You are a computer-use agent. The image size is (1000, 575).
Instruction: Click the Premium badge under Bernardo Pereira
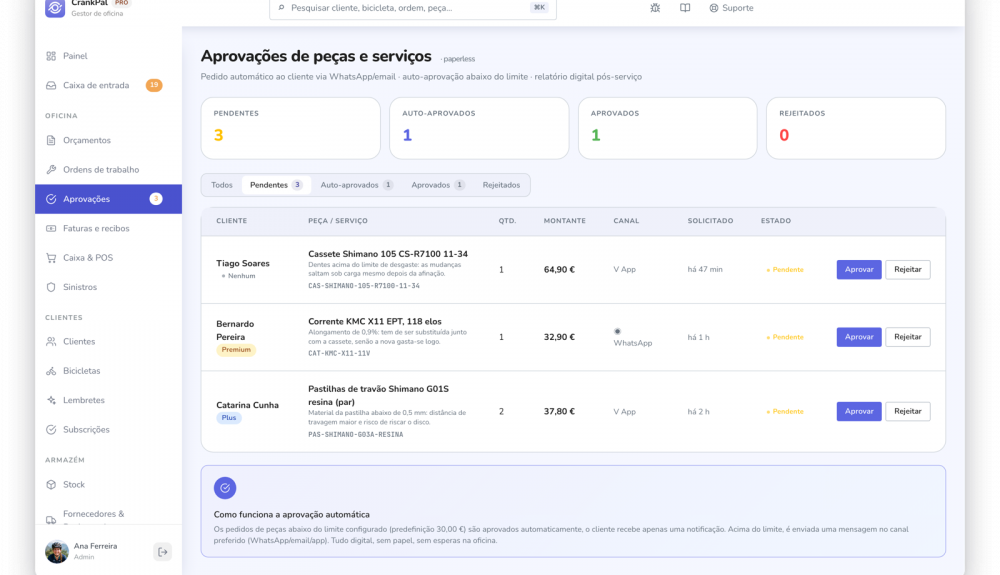pos(236,350)
